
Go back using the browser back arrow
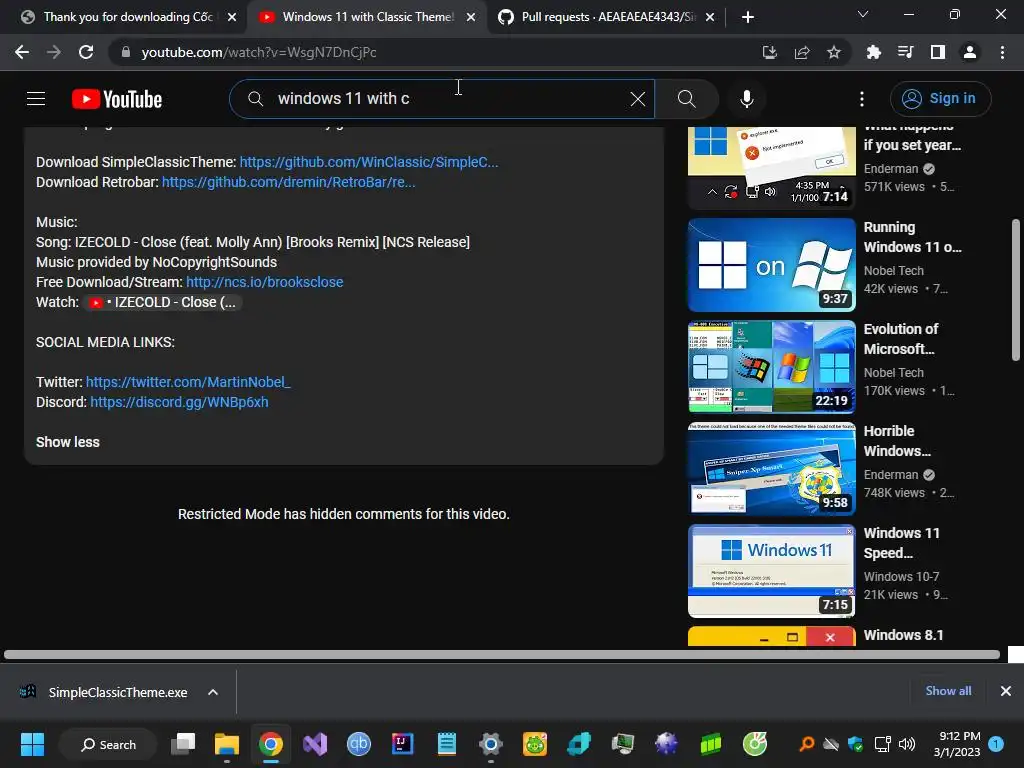[x=22, y=52]
